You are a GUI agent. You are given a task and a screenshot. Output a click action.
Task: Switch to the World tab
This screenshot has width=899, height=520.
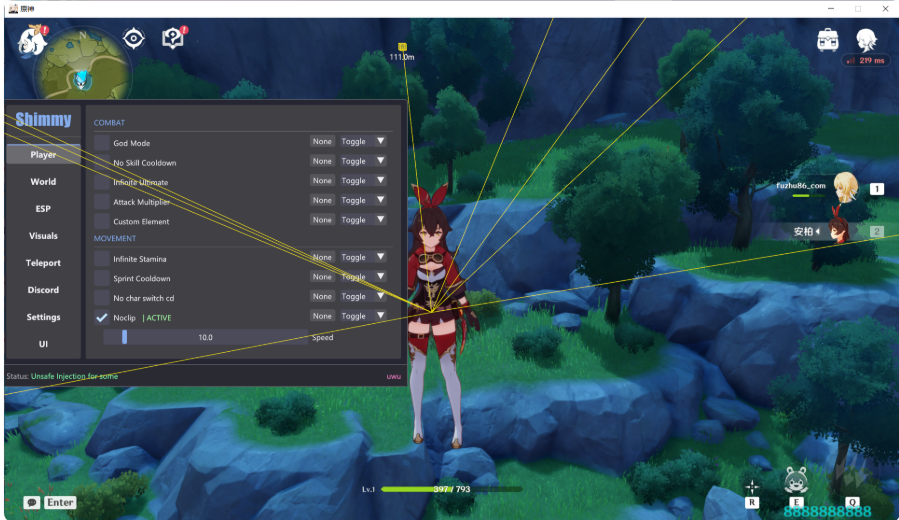tap(43, 181)
